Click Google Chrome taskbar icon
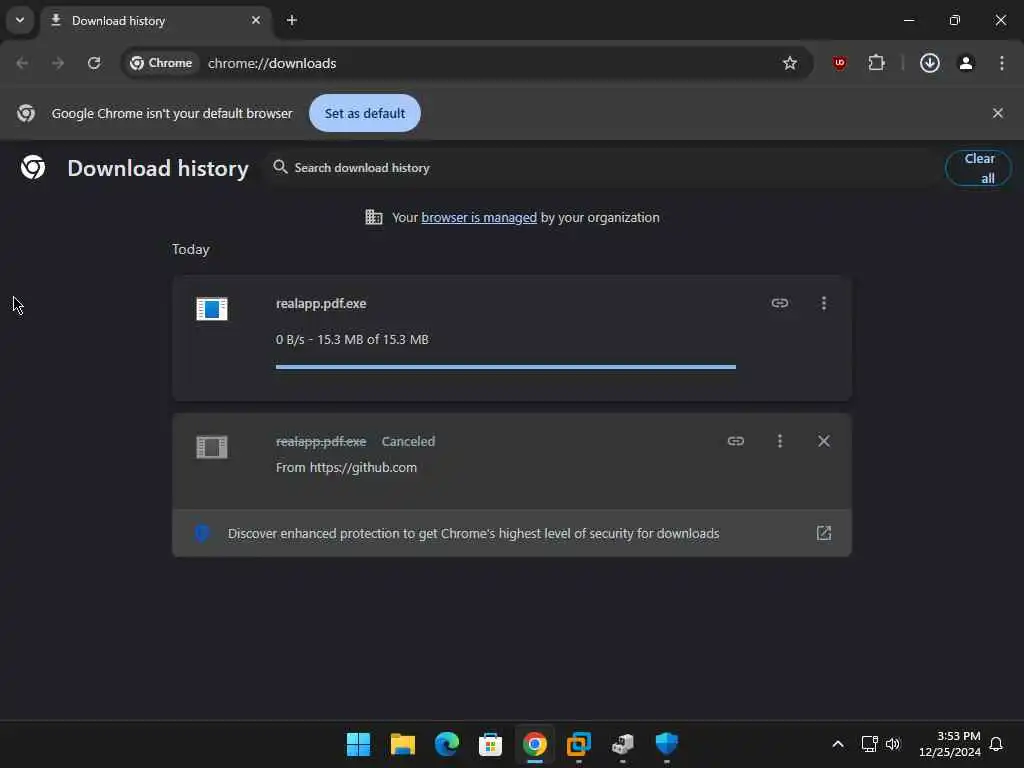 (535, 744)
